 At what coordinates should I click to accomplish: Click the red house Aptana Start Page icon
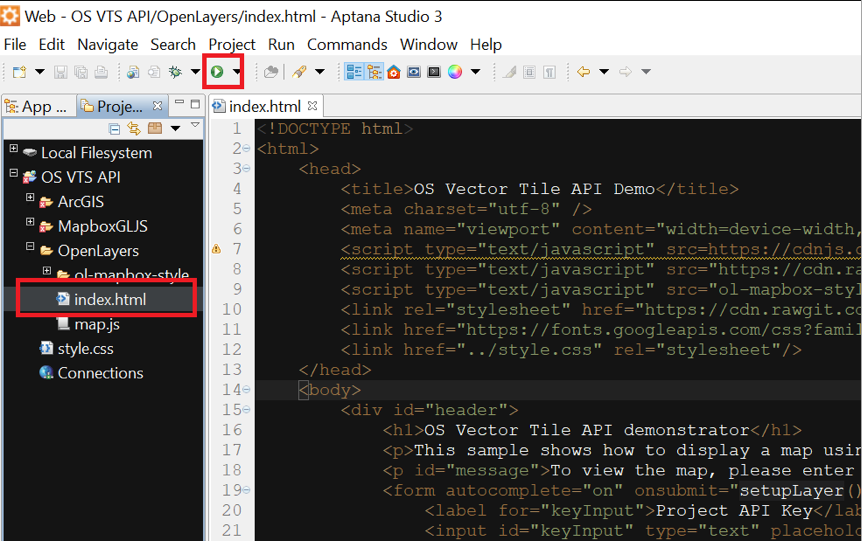394,72
